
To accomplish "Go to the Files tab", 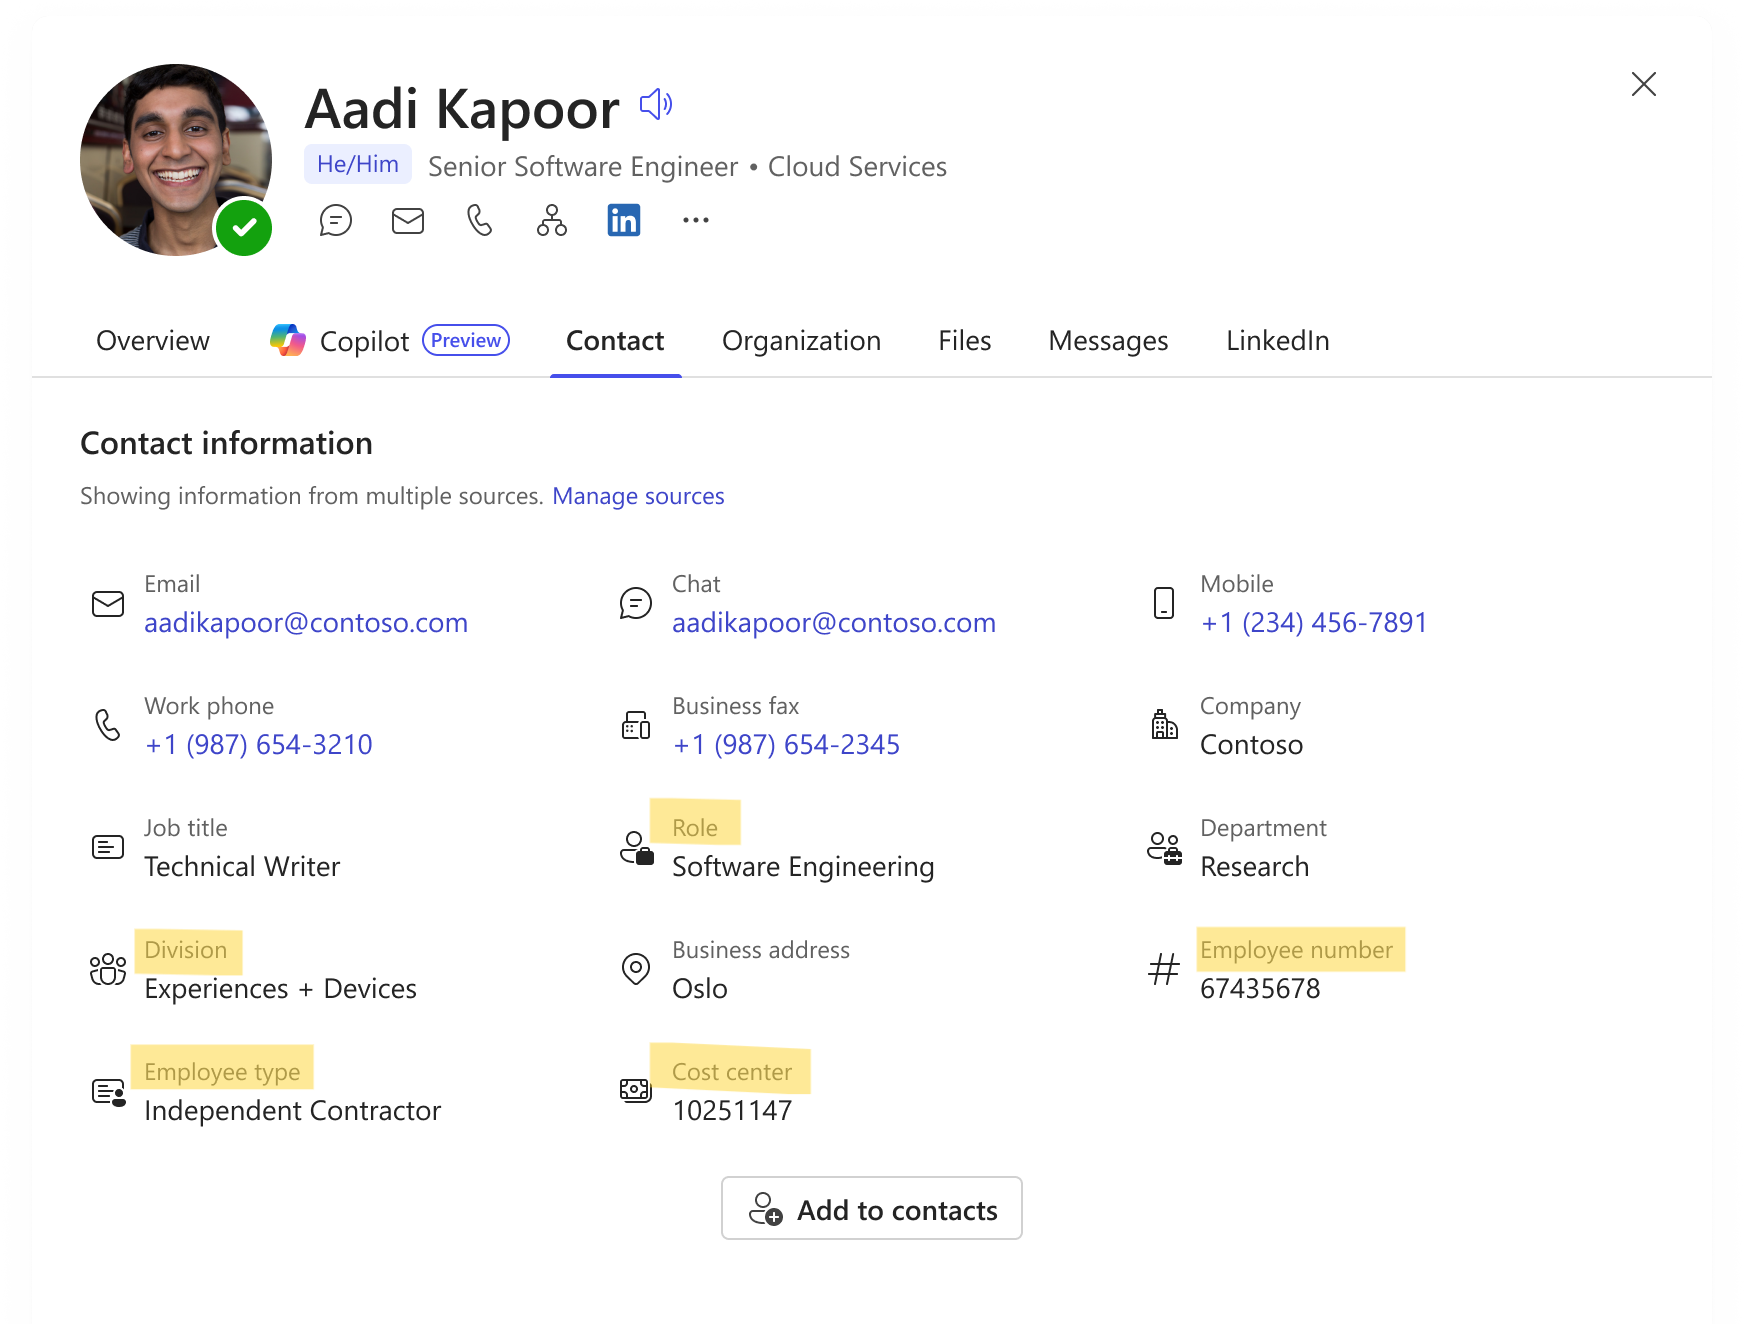I will coord(965,341).
